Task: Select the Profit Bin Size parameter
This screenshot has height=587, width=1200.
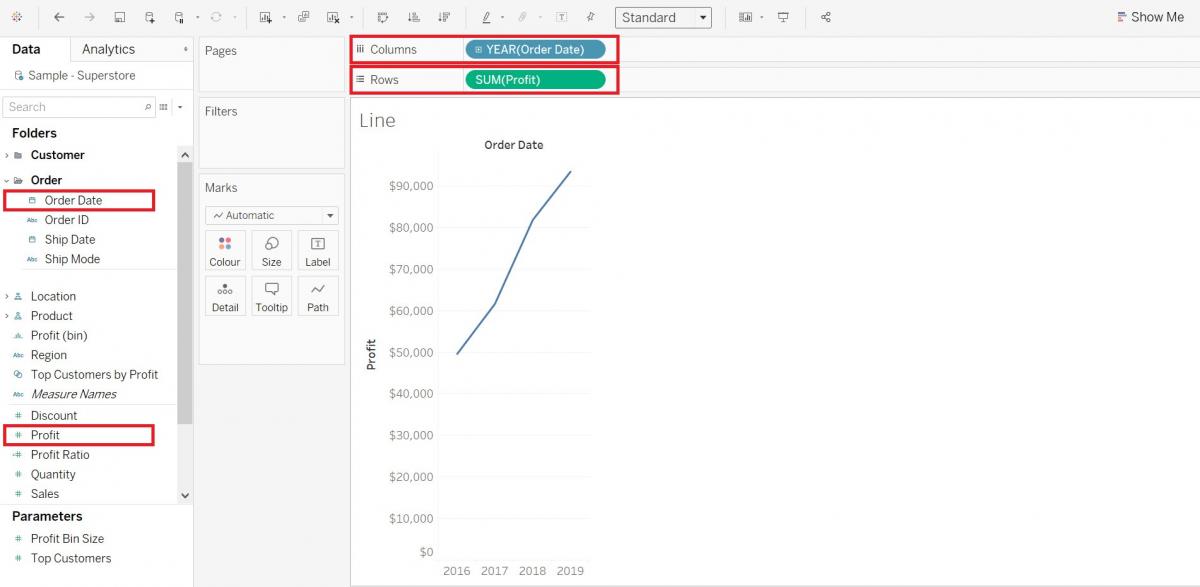Action: point(67,539)
